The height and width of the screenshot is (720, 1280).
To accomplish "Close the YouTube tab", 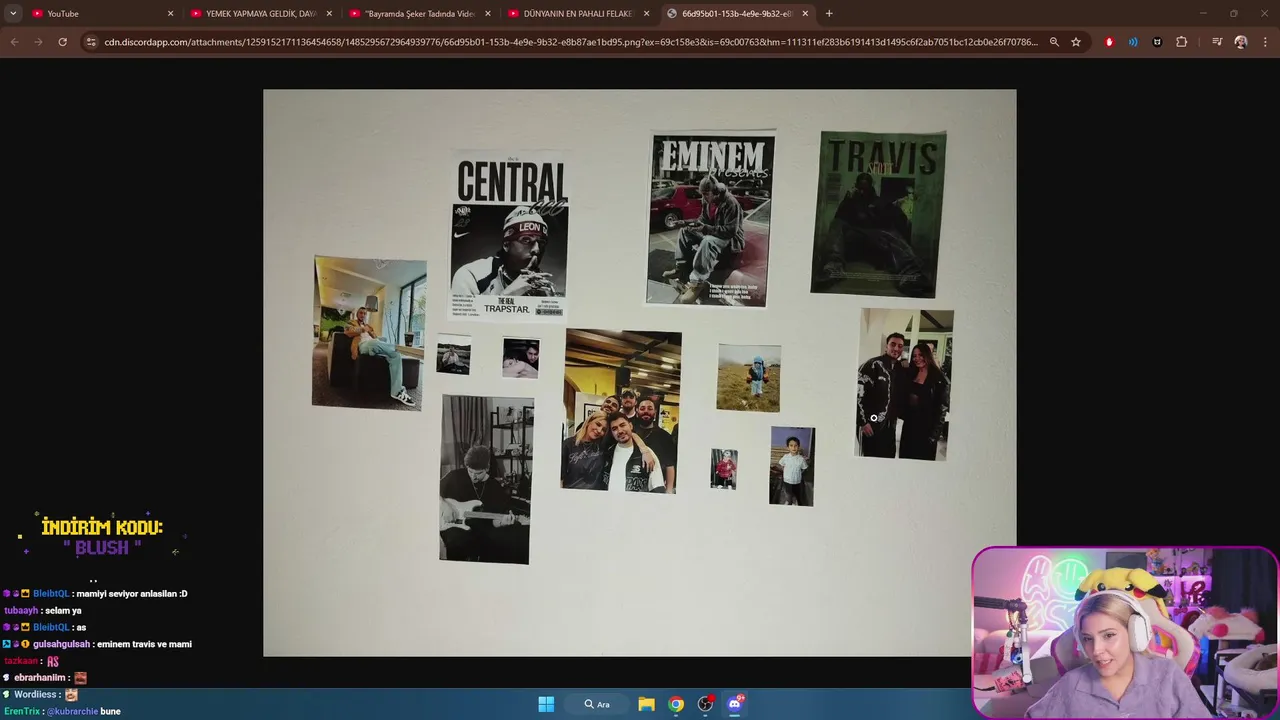I will (170, 13).
